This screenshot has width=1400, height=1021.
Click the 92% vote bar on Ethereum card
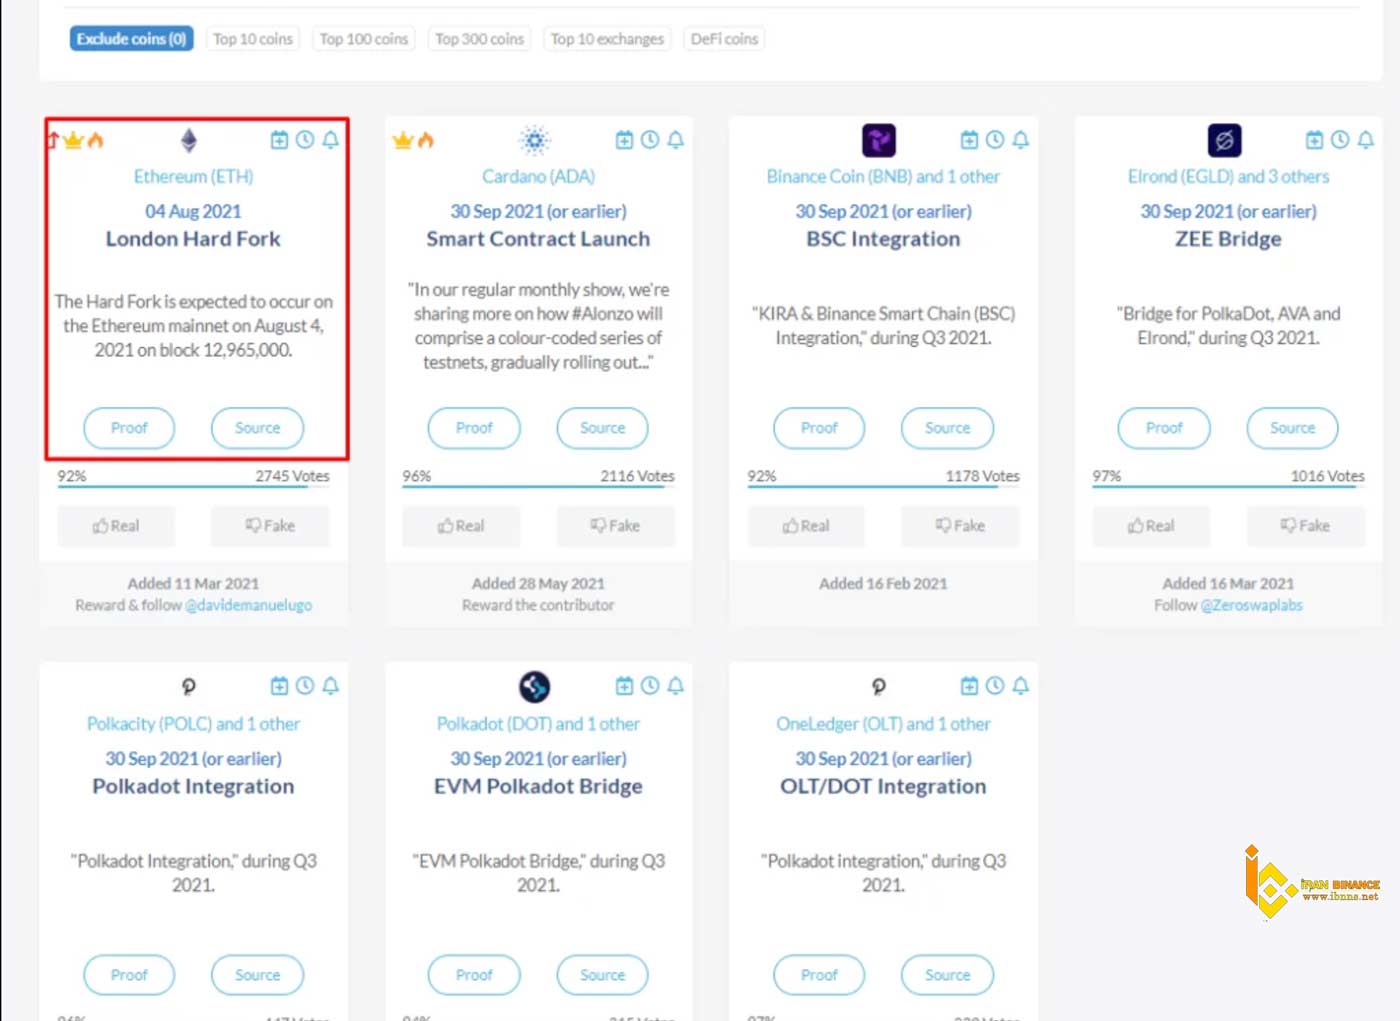193,487
